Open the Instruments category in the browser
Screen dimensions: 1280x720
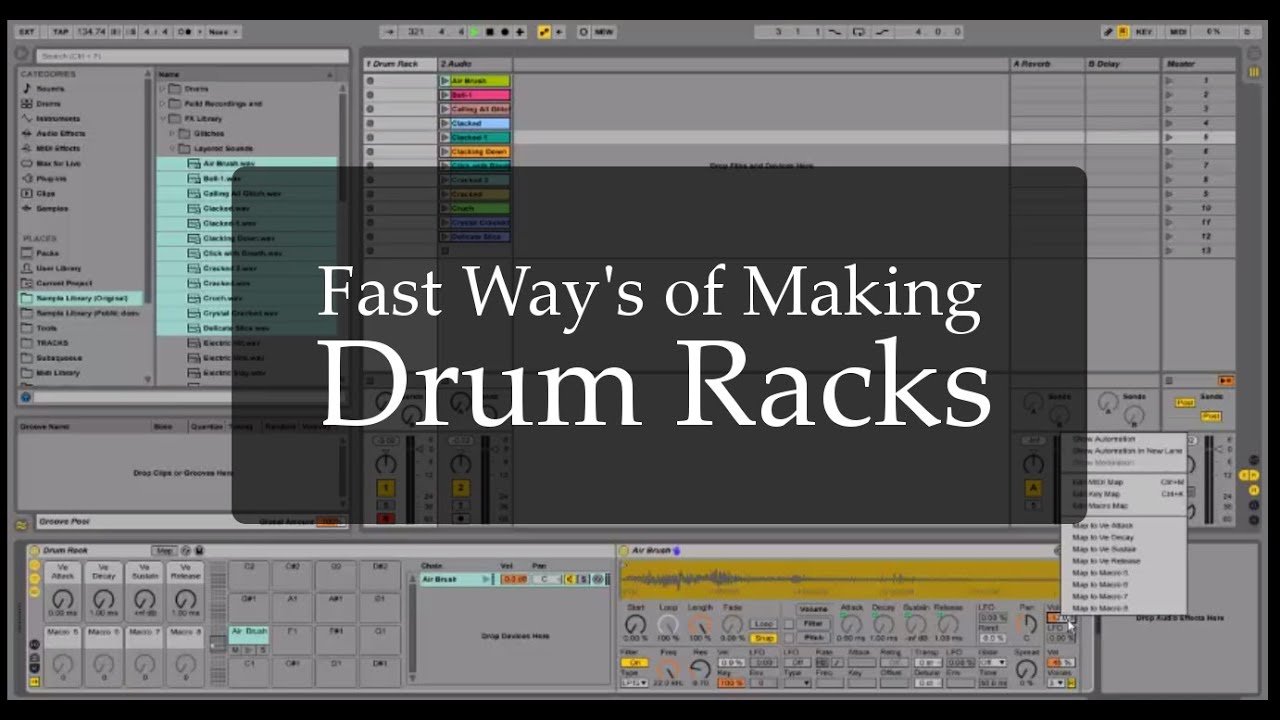tap(57, 118)
